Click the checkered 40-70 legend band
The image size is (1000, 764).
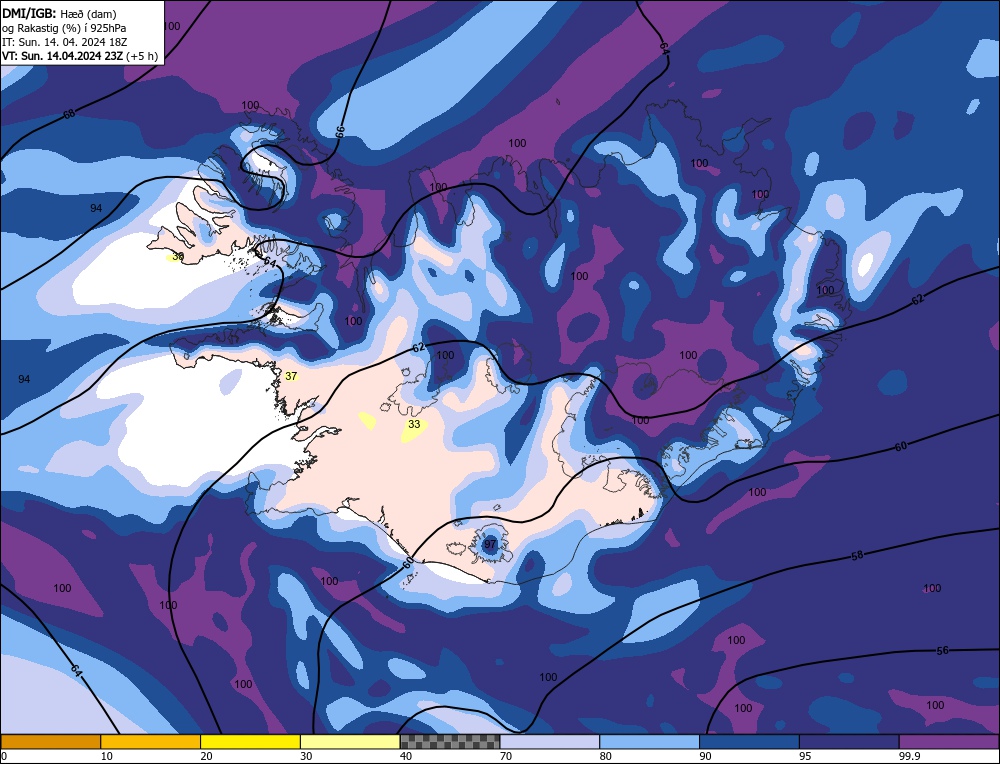[x=450, y=741]
